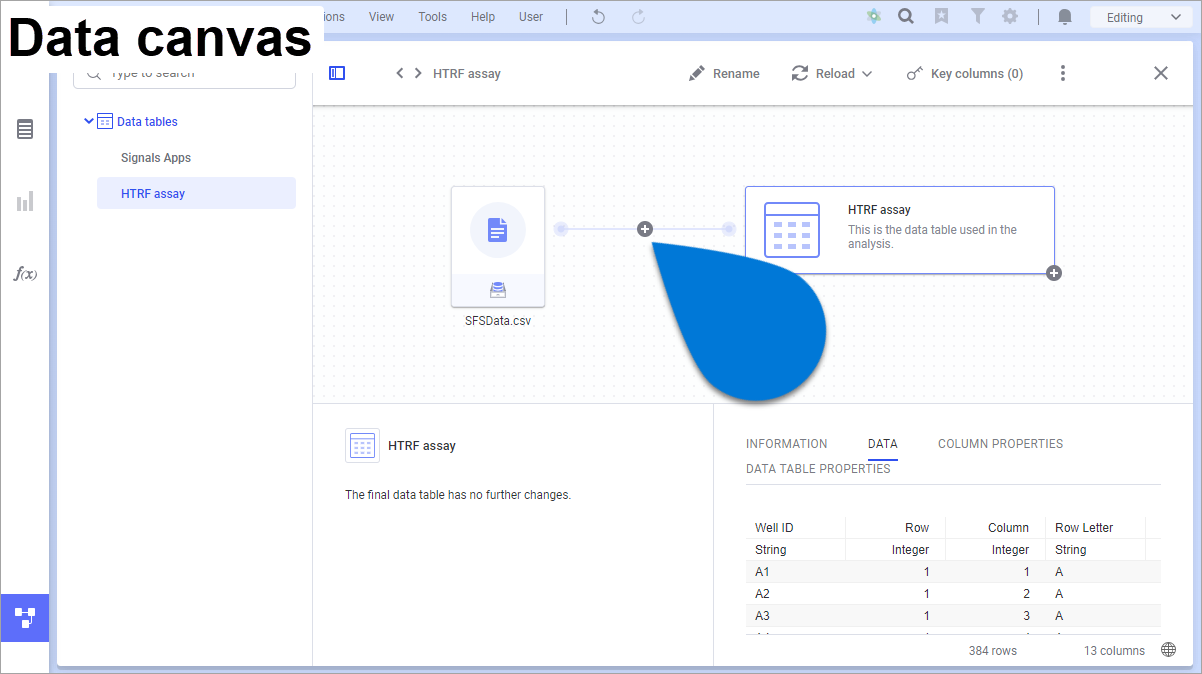Open the Help menu
This screenshot has height=674, width=1202.
click(483, 17)
